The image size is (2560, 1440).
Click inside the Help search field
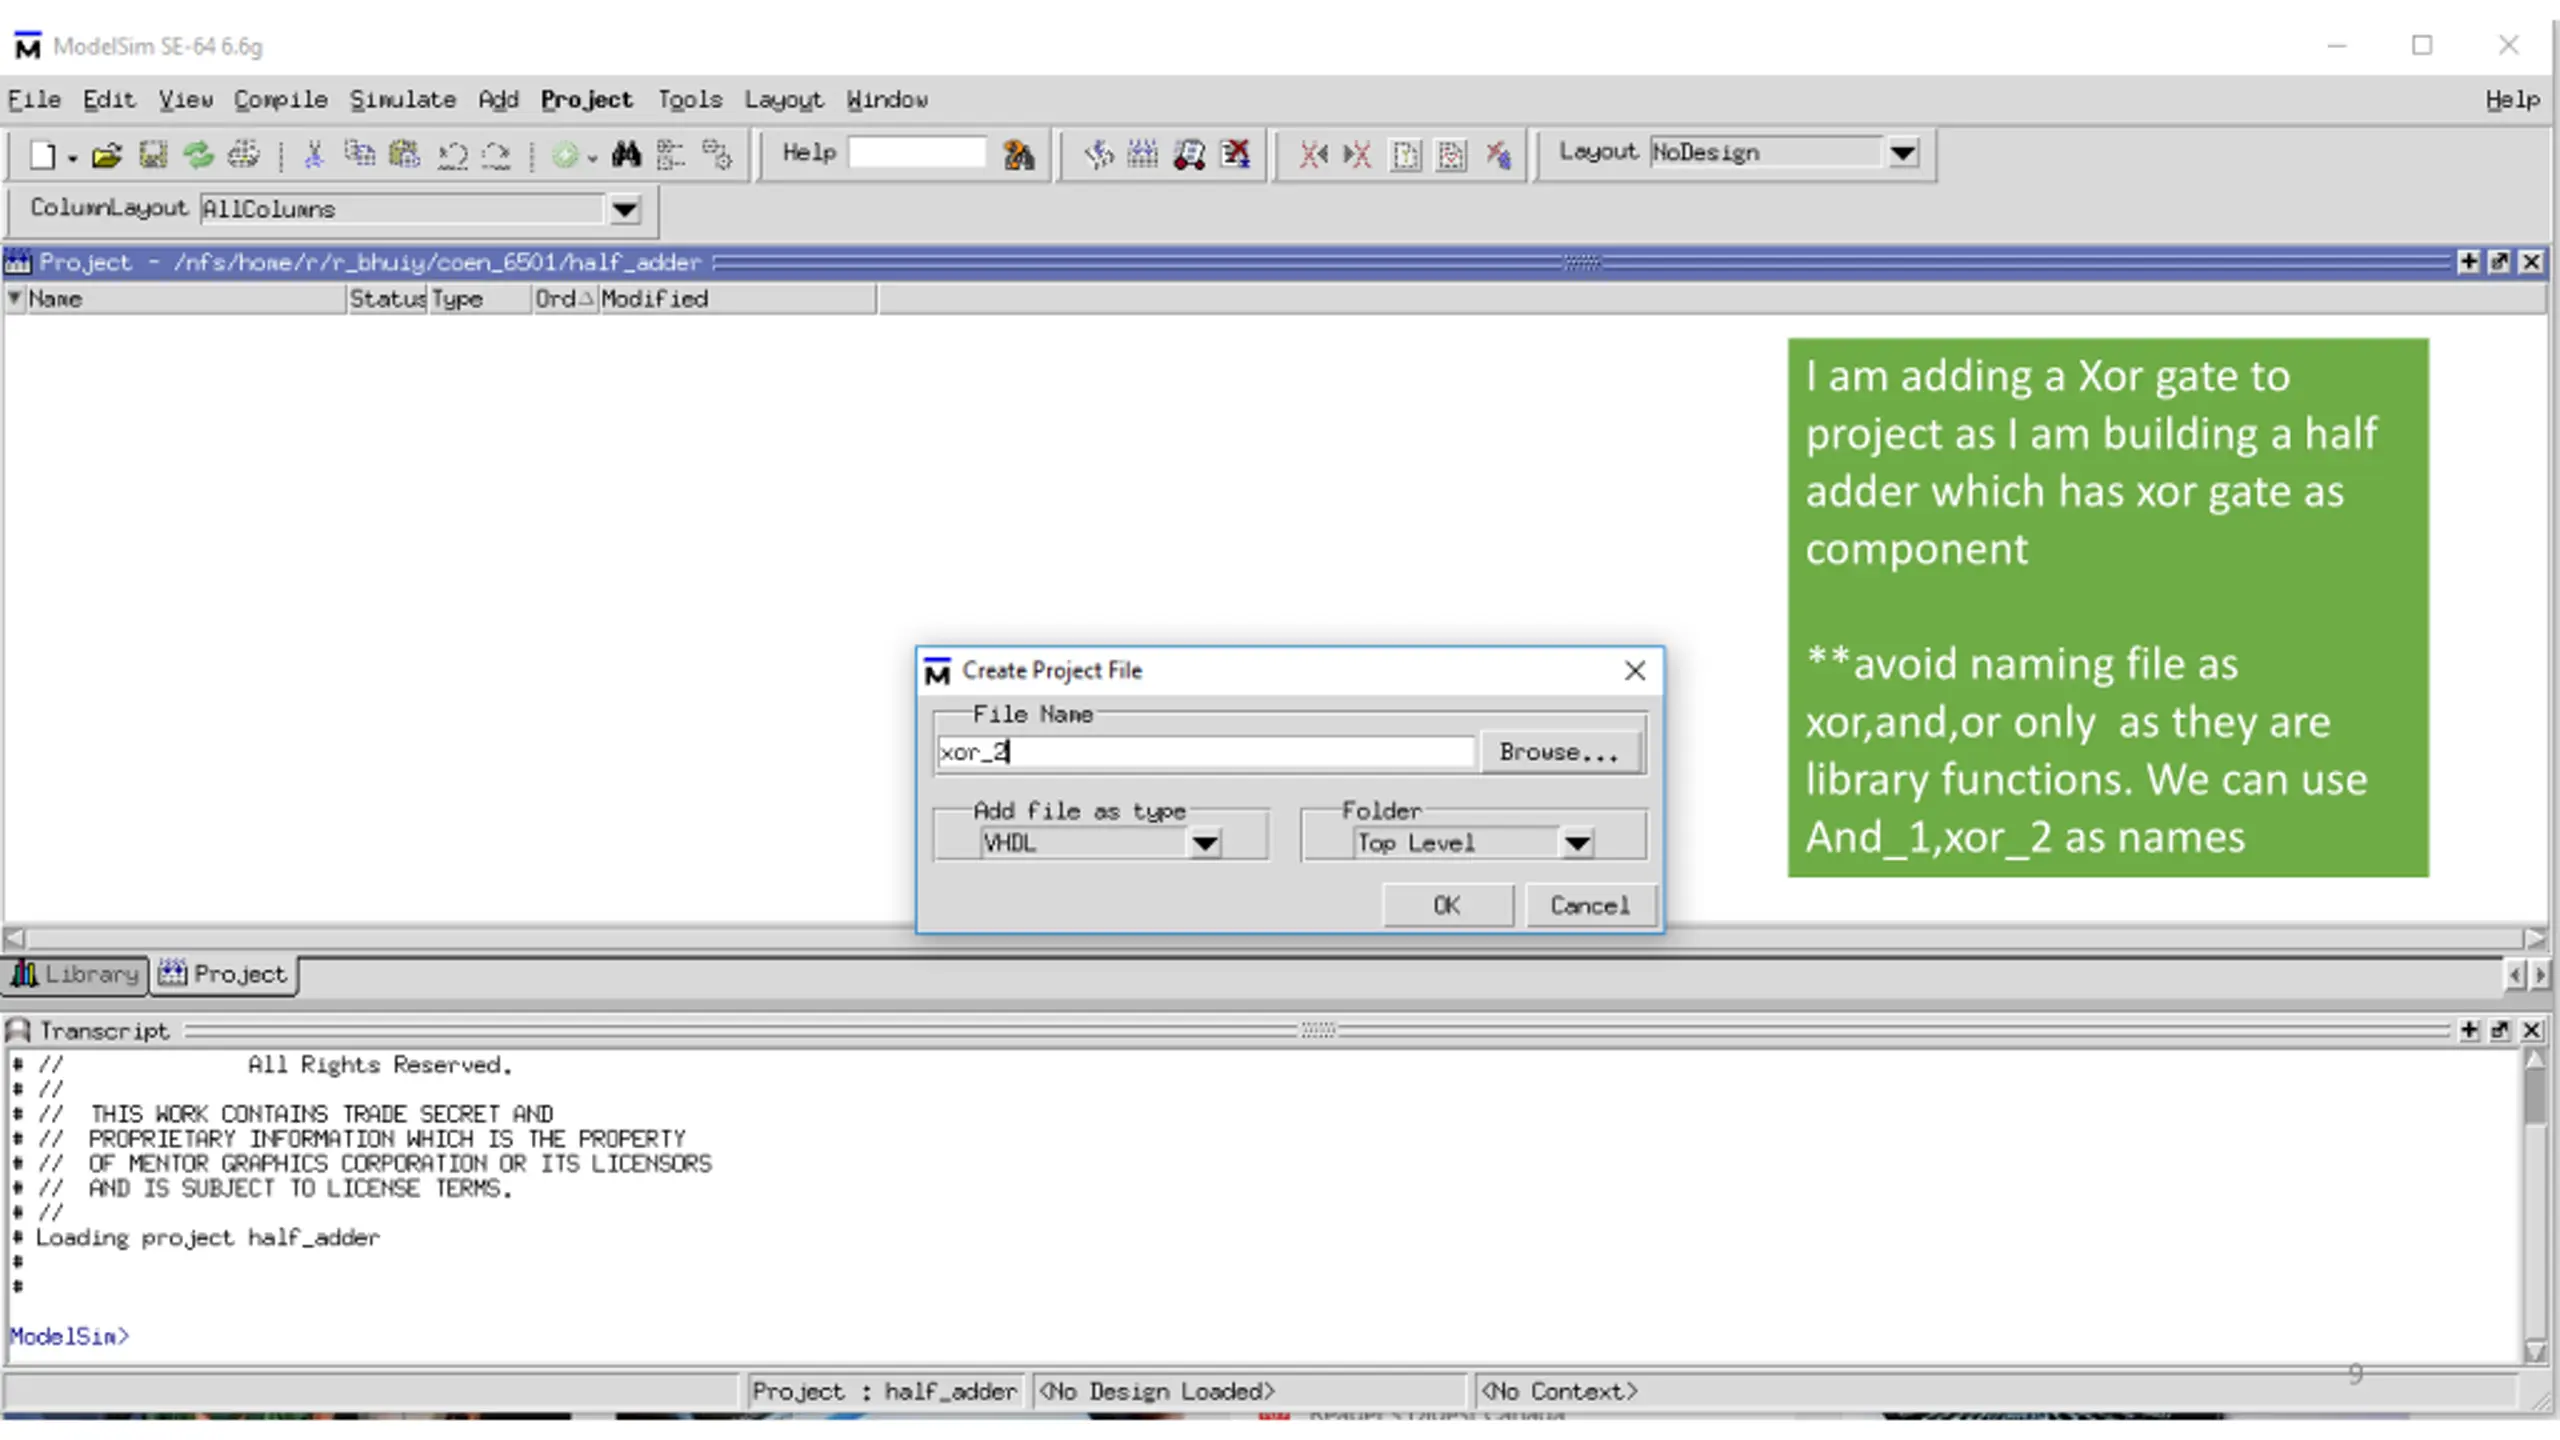(917, 153)
